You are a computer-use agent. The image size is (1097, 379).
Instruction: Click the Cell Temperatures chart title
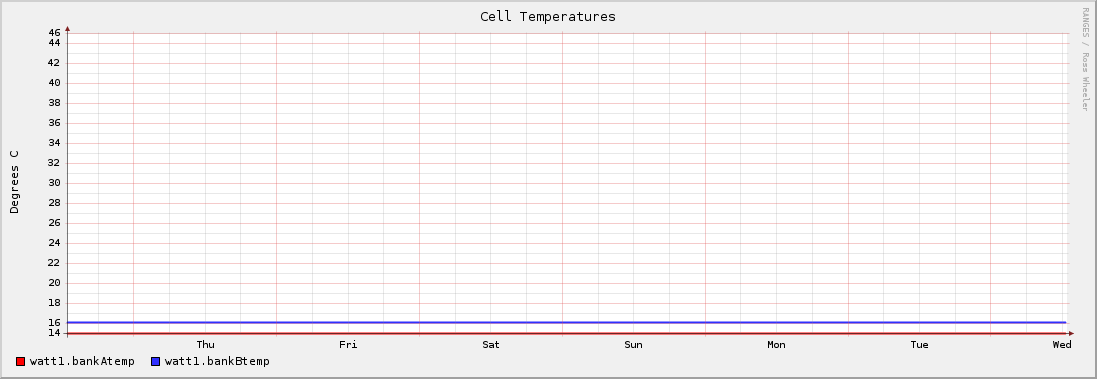[x=548, y=17]
